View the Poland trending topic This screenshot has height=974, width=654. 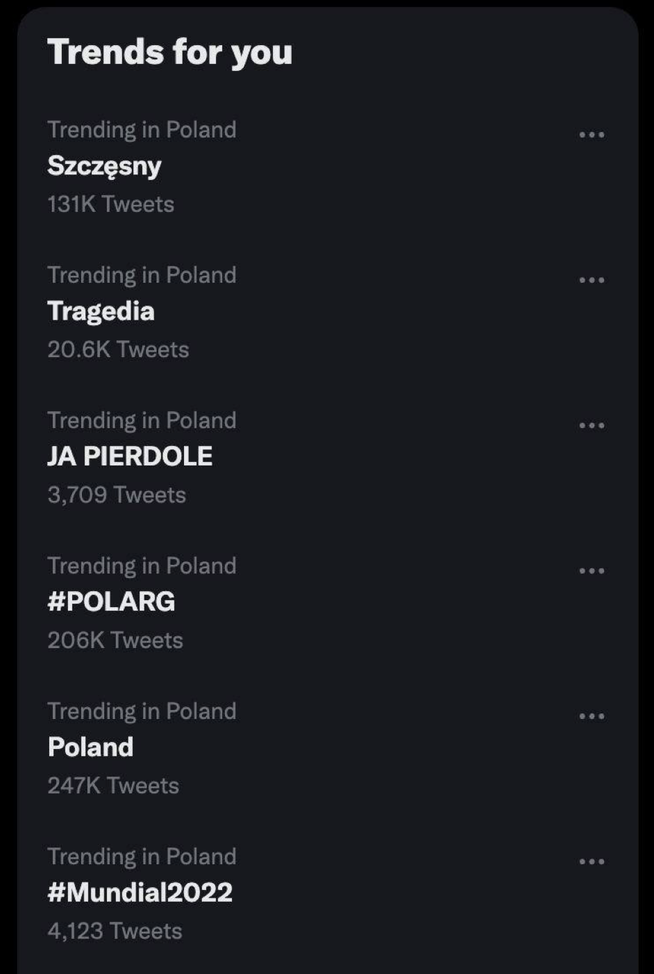(x=90, y=747)
